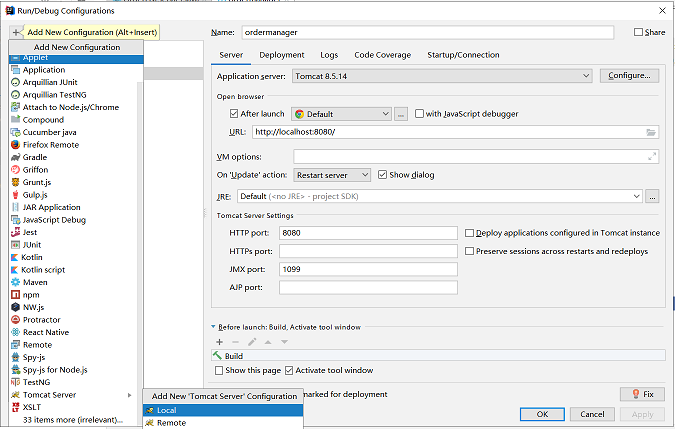The image size is (675, 429).
Task: Select the Firefox Remote icon
Action: [15, 145]
